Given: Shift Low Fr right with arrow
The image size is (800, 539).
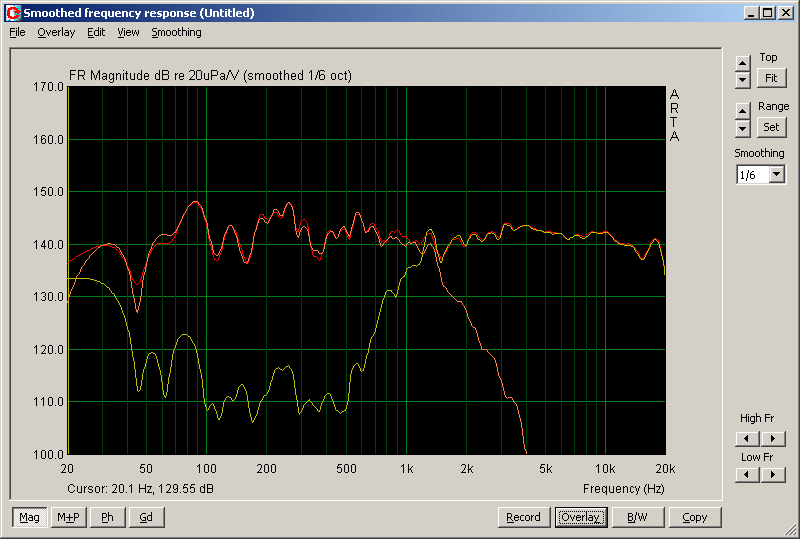Looking at the screenshot, I should (x=772, y=475).
